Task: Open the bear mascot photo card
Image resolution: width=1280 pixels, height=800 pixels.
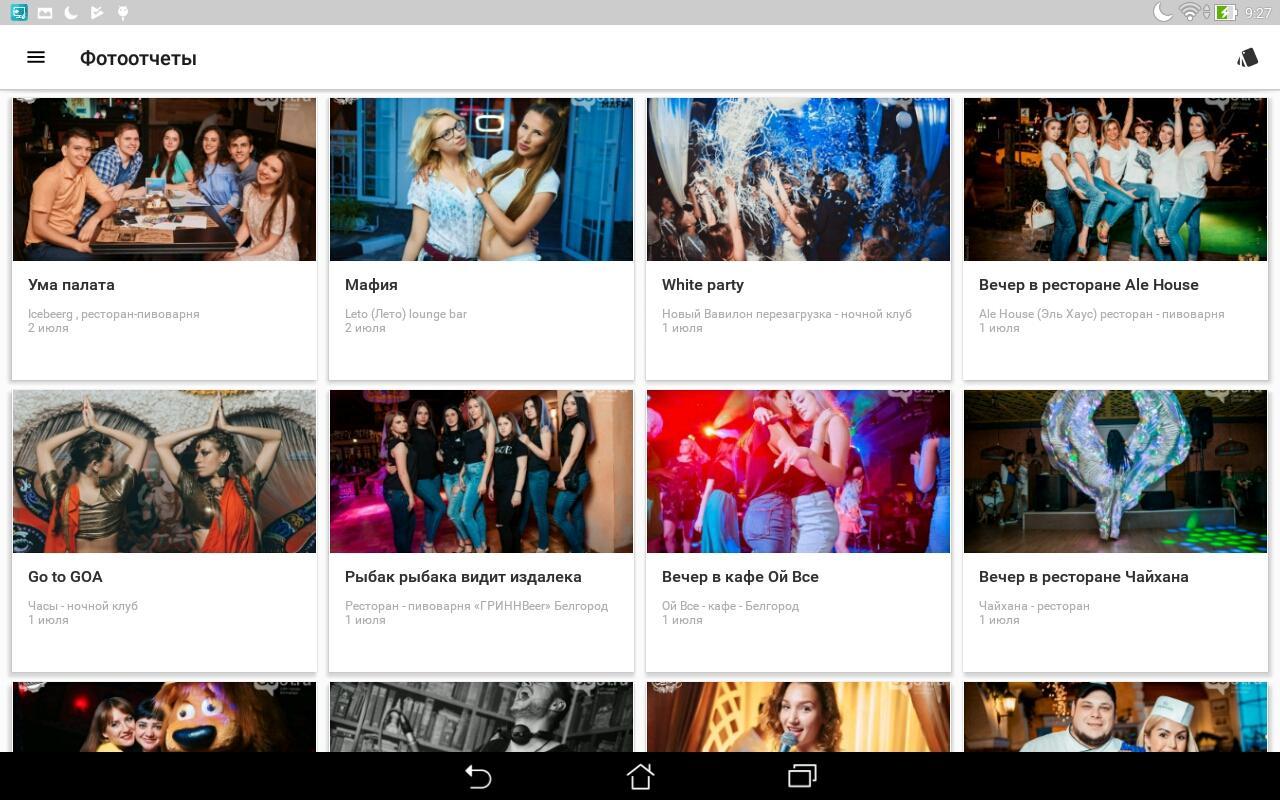Action: (x=164, y=717)
